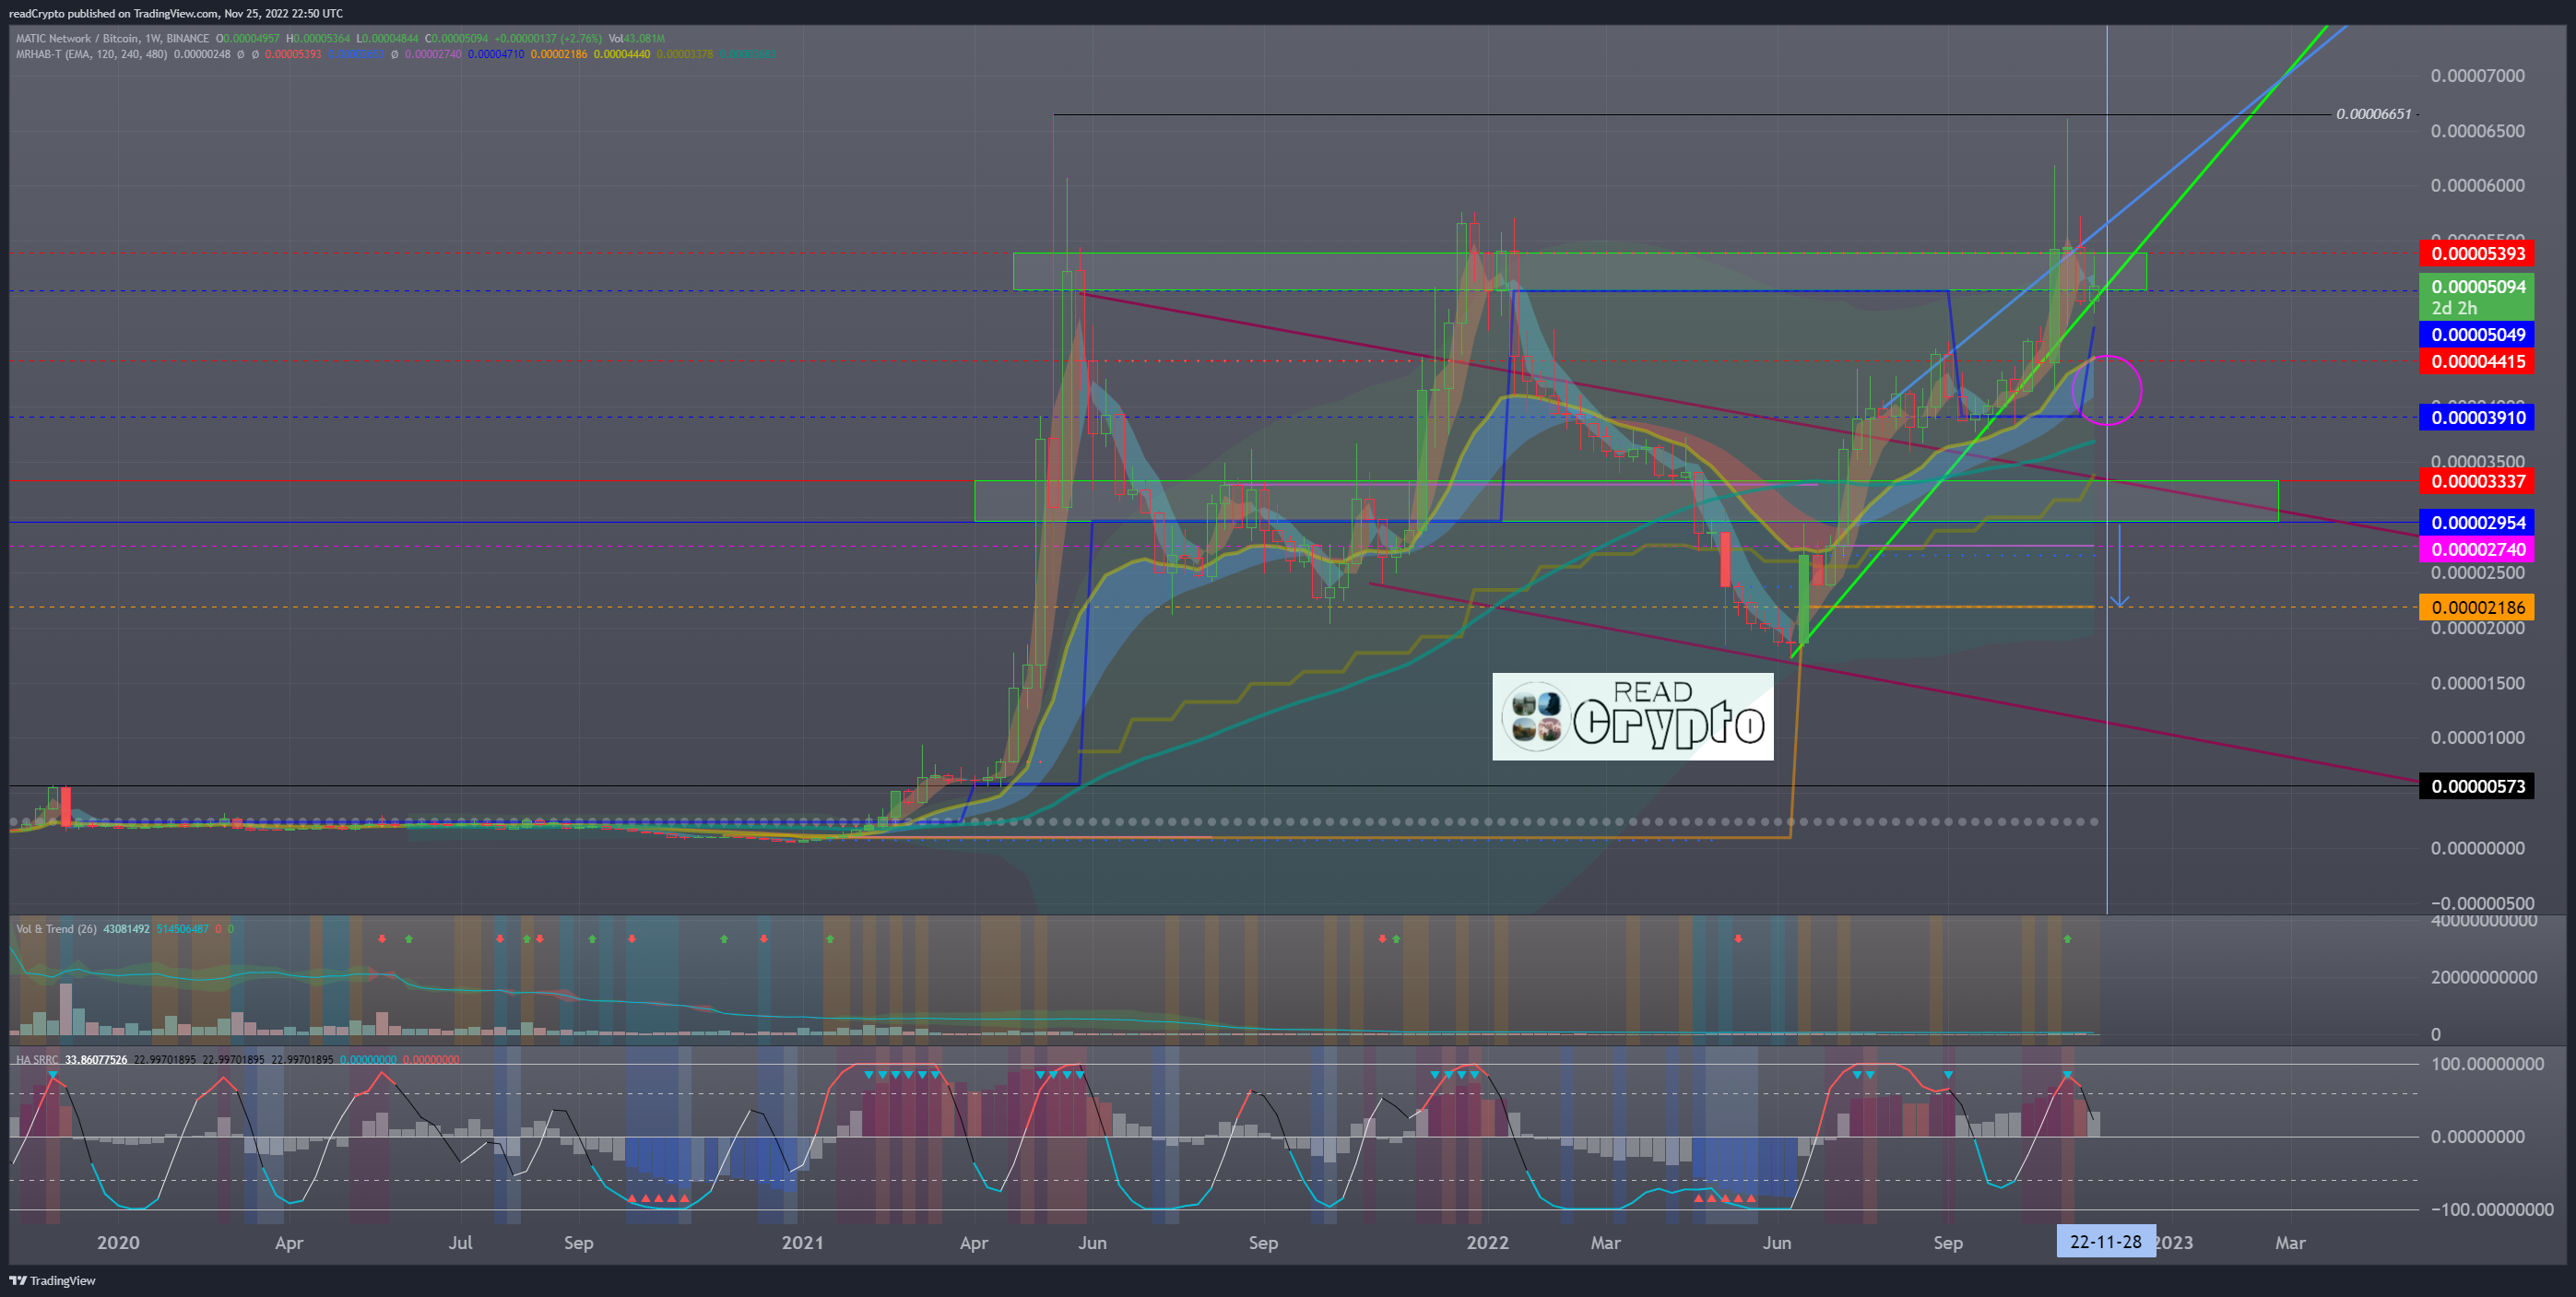Click the 0.00000000 price axis tick of main chart

coord(2477,848)
